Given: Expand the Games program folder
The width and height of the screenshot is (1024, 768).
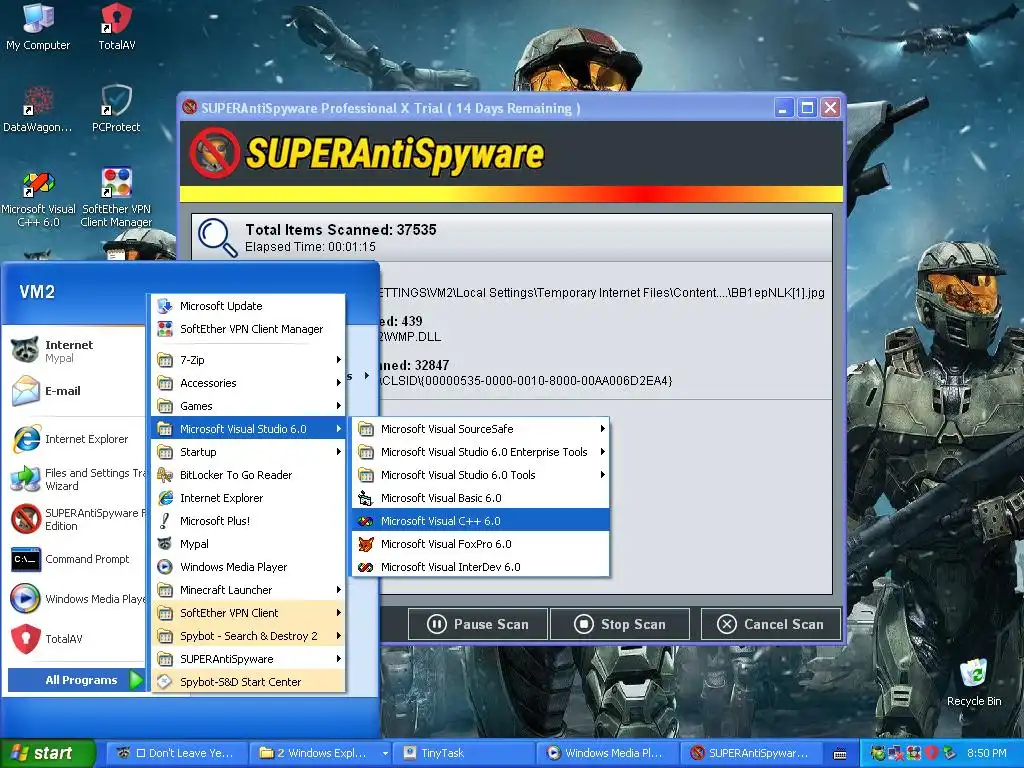Looking at the screenshot, I should tap(249, 406).
